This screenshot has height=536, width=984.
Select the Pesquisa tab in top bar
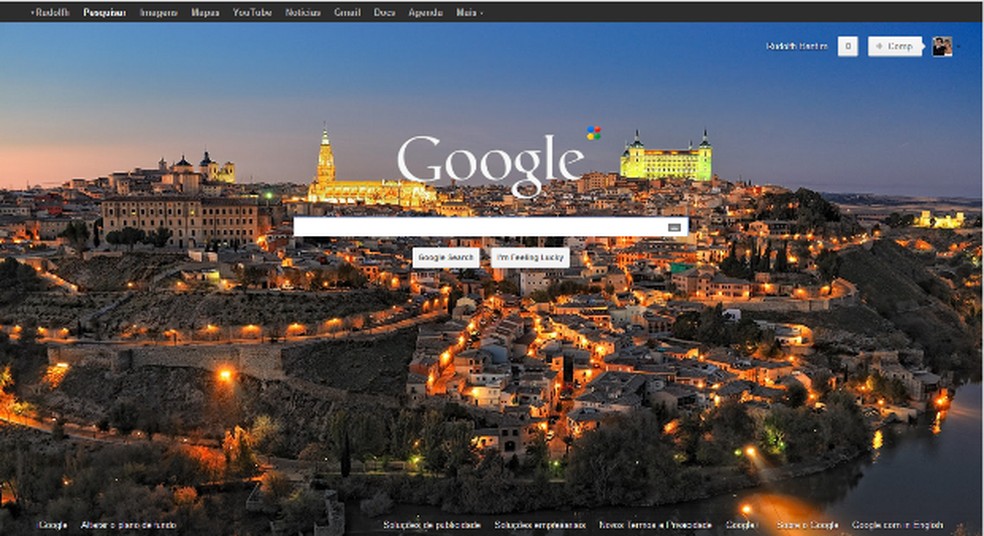click(x=104, y=12)
